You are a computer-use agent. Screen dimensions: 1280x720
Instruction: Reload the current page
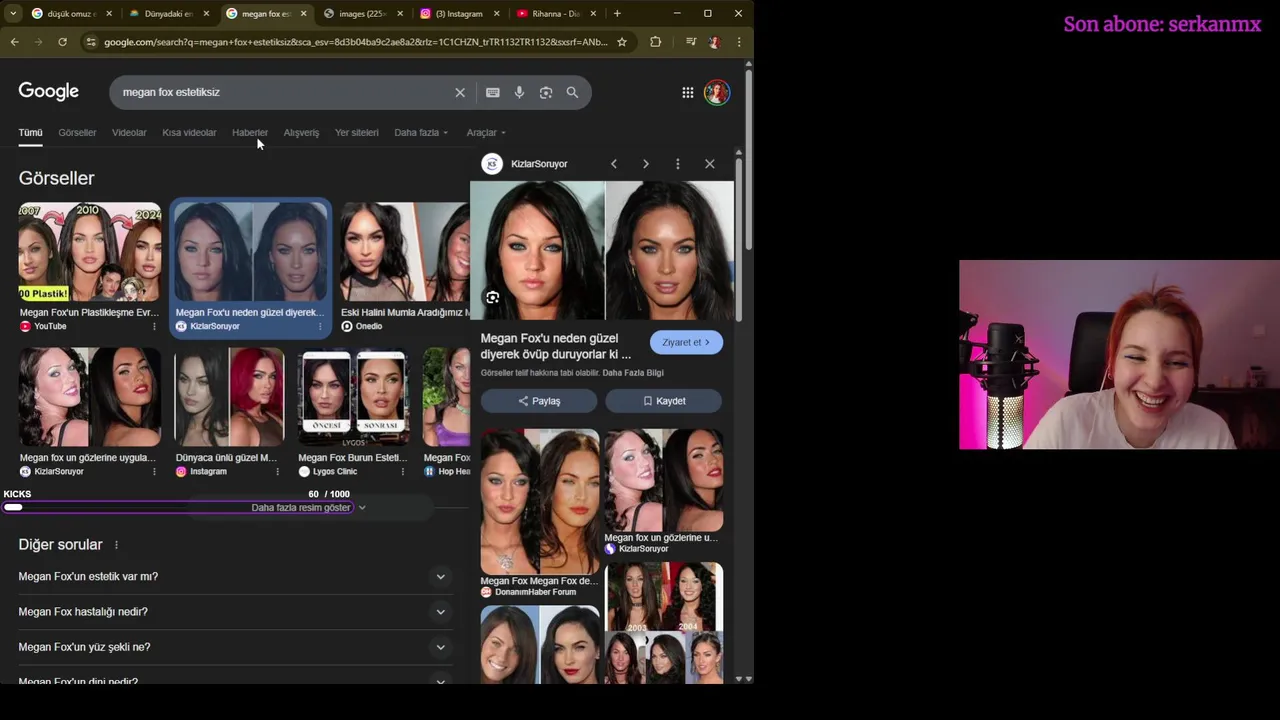point(62,42)
